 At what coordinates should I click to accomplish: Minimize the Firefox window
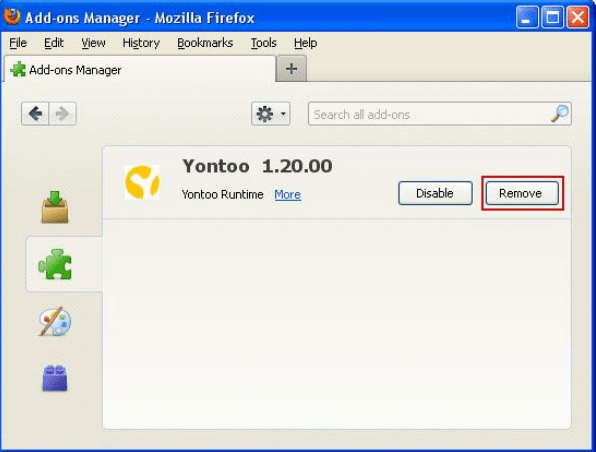pyautogui.click(x=527, y=17)
